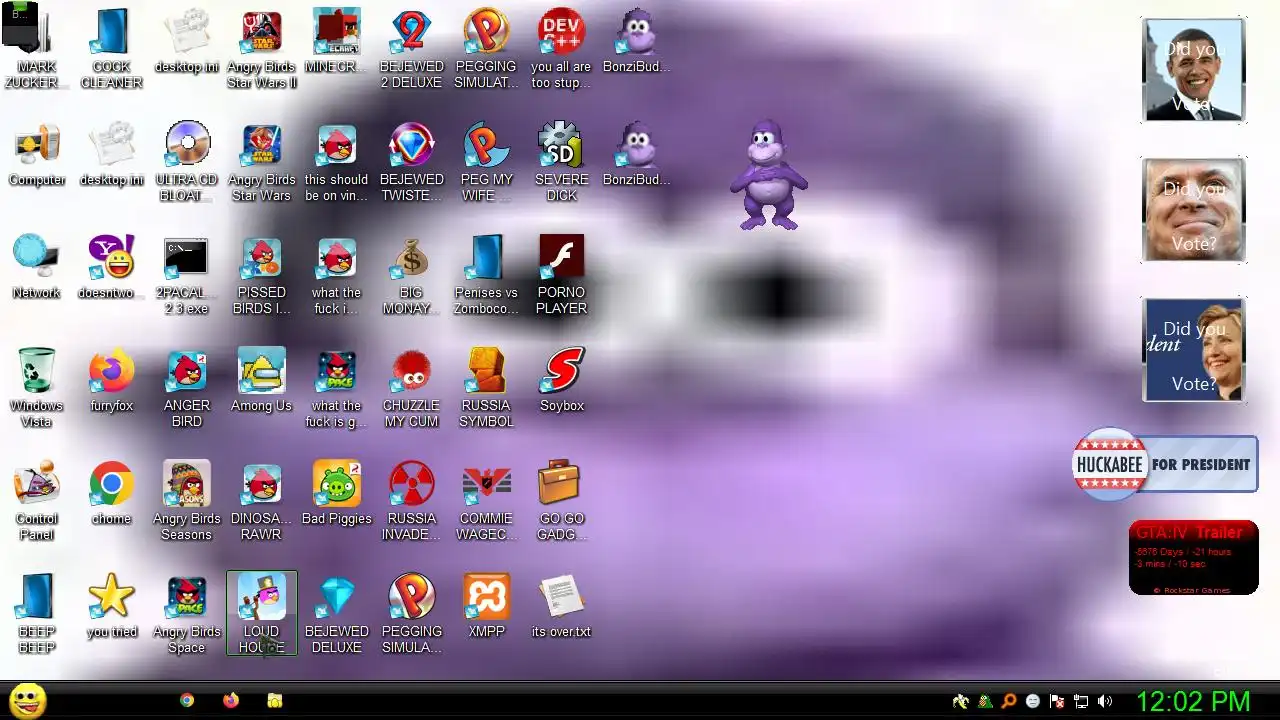Launch Angry Birds Seasons
Image resolution: width=1280 pixels, height=720 pixels.
tap(187, 502)
